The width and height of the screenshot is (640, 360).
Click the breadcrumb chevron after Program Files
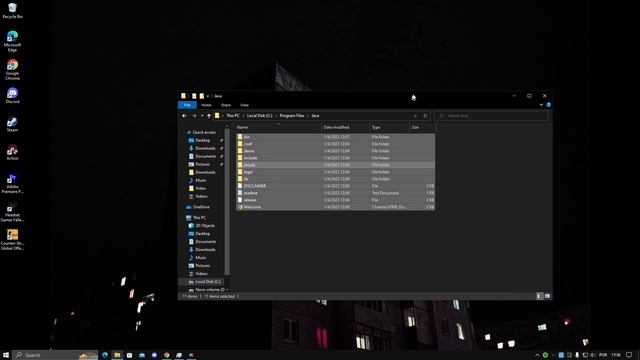pyautogui.click(x=308, y=116)
